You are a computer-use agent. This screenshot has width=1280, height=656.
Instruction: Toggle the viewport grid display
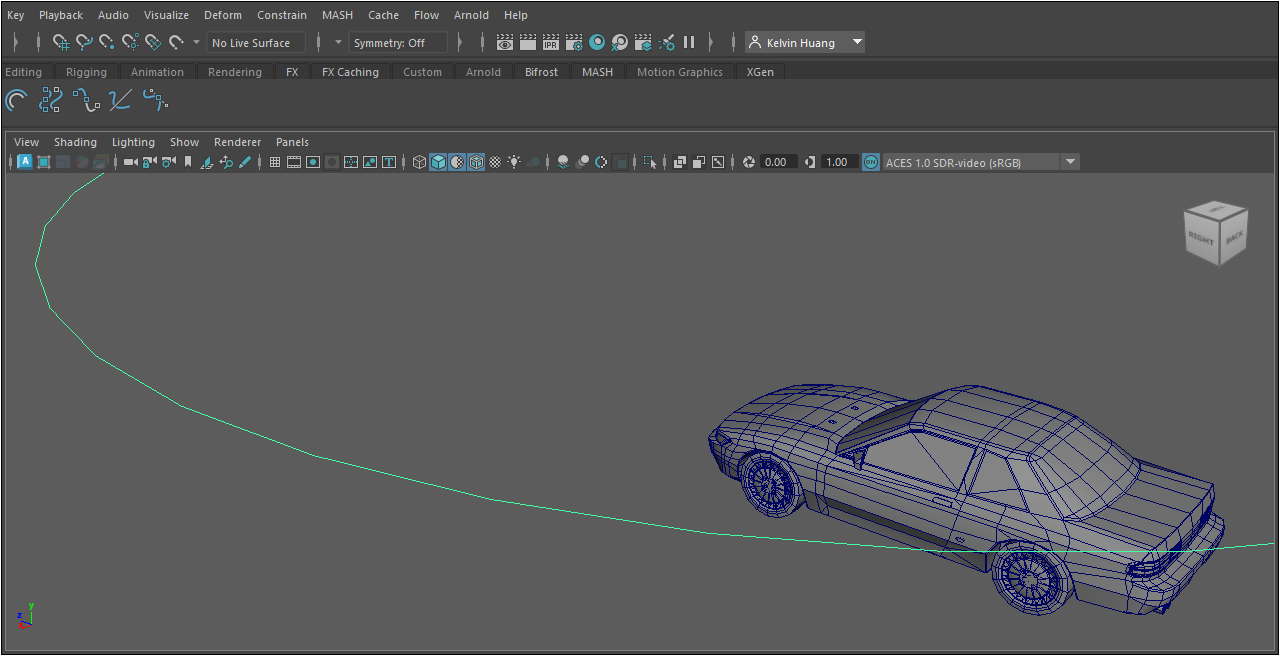[275, 162]
